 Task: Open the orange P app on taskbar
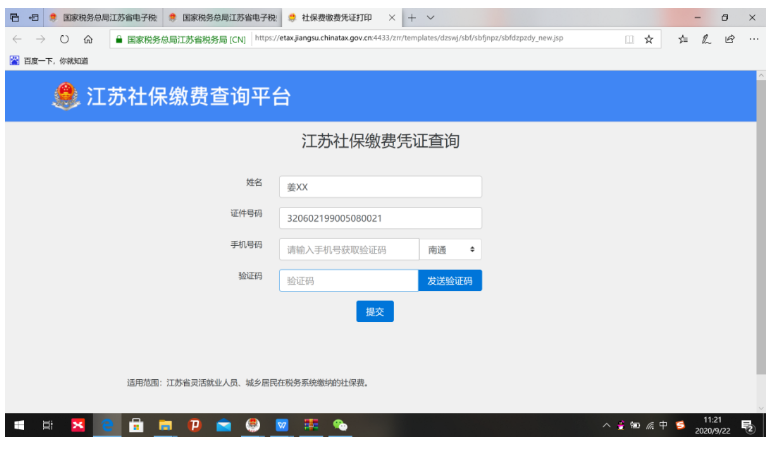pos(195,425)
